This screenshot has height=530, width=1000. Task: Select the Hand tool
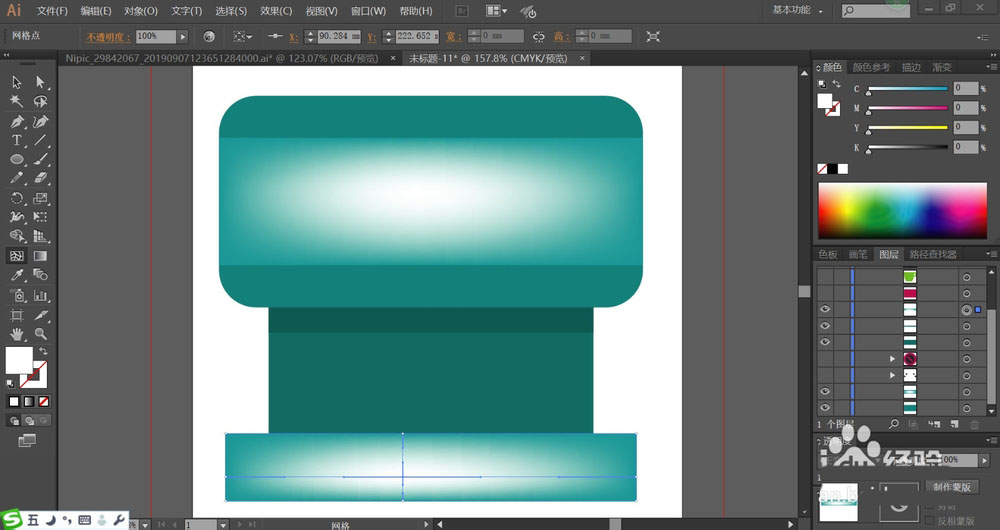point(17,333)
